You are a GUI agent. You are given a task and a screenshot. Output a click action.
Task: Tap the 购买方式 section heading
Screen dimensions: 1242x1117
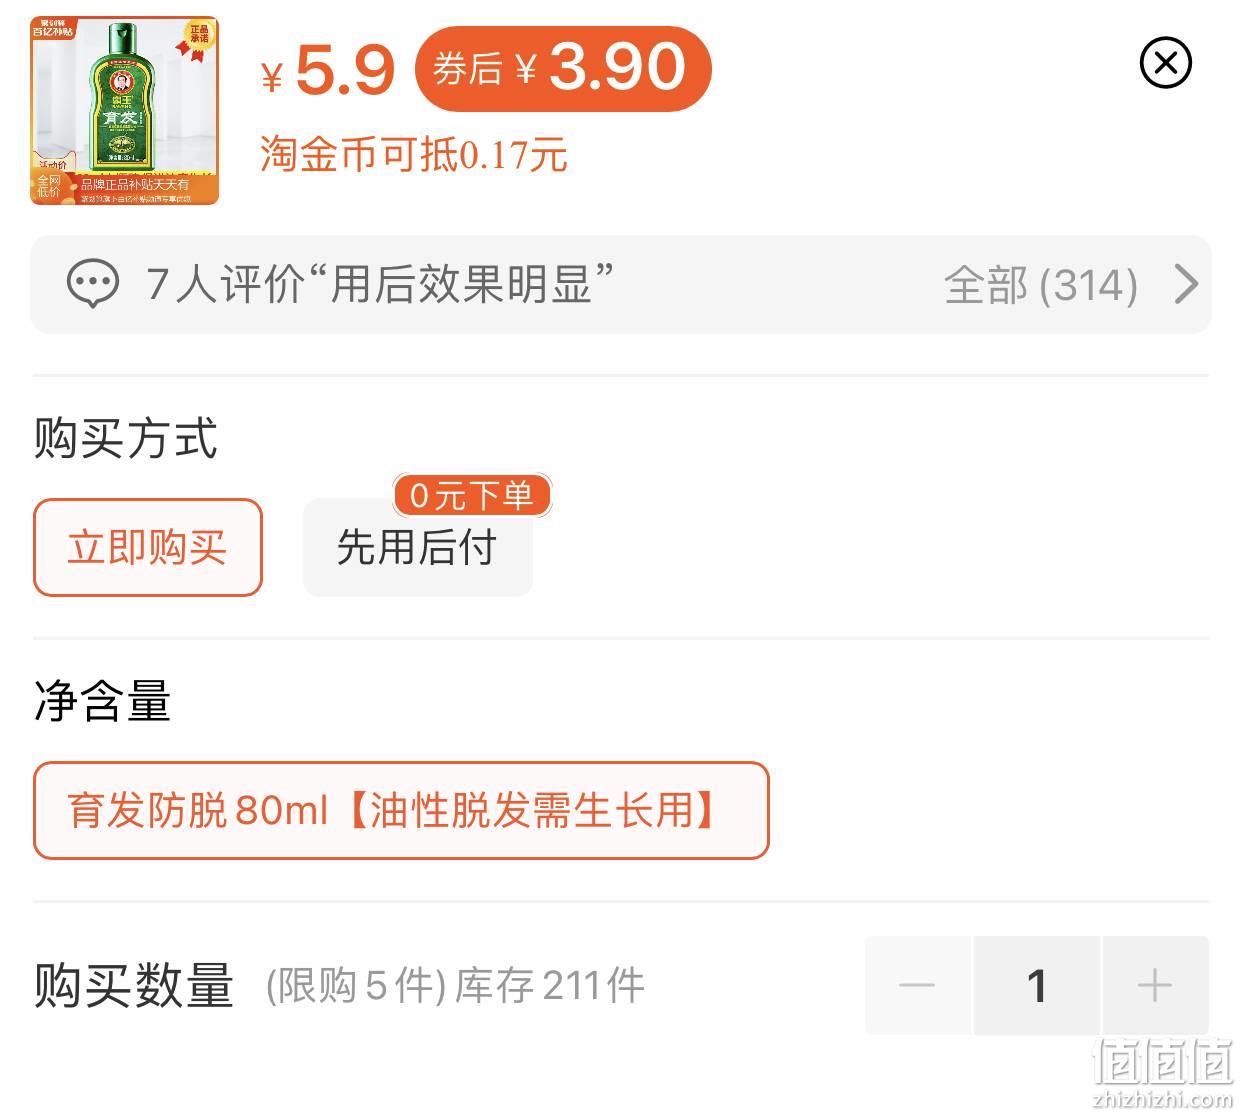pos(126,439)
